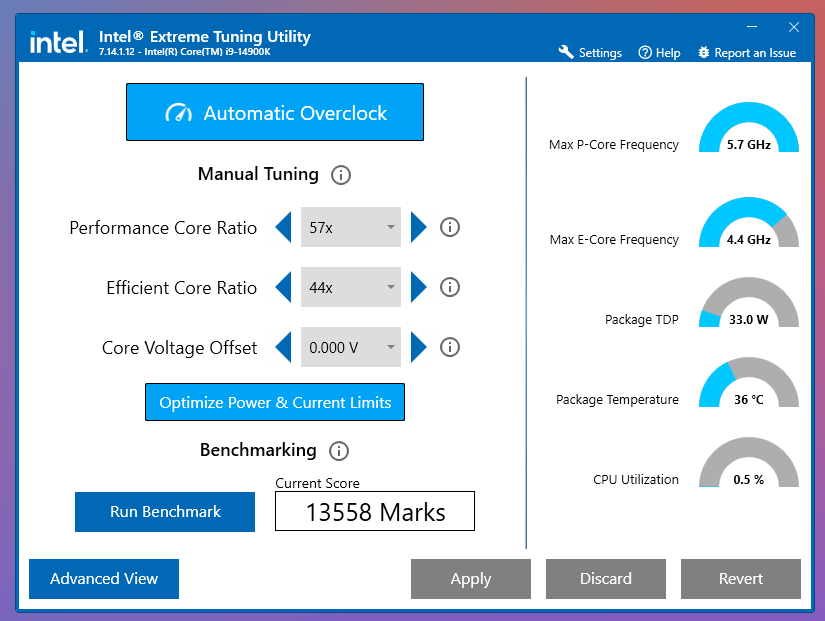Click Package Temperature 36 °C gauge
The height and width of the screenshot is (621, 825).
coord(749,382)
